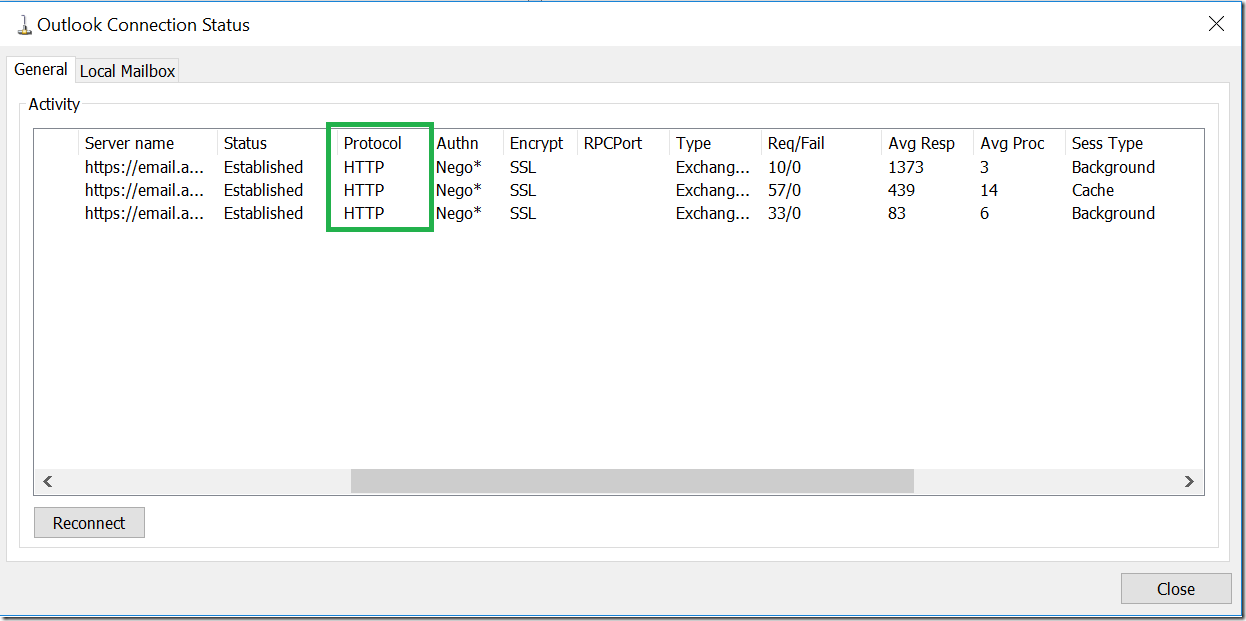Click the Avg Proc value 14

[989, 190]
